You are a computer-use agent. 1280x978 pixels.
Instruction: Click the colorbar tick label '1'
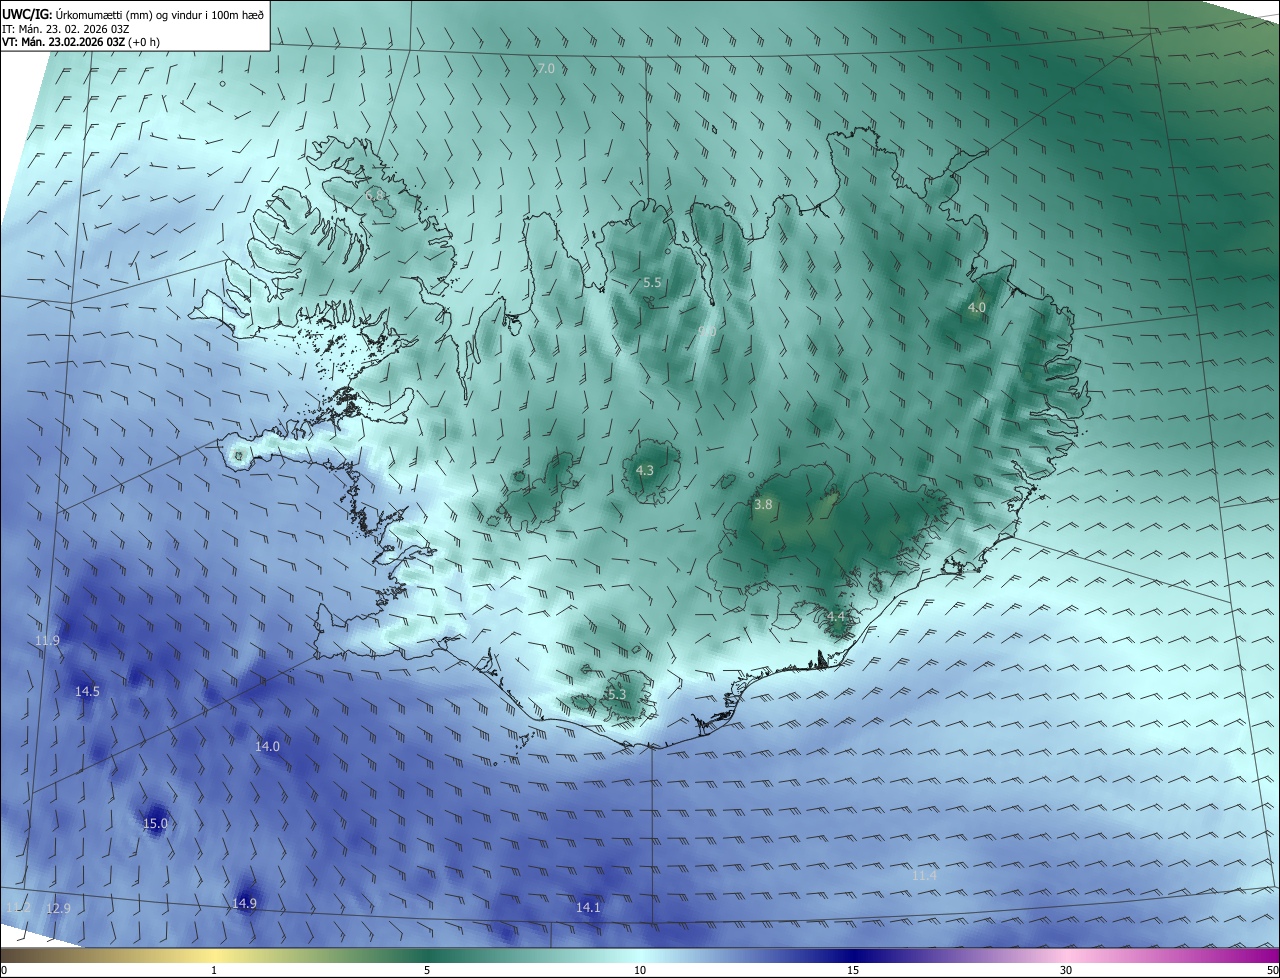coord(214,970)
